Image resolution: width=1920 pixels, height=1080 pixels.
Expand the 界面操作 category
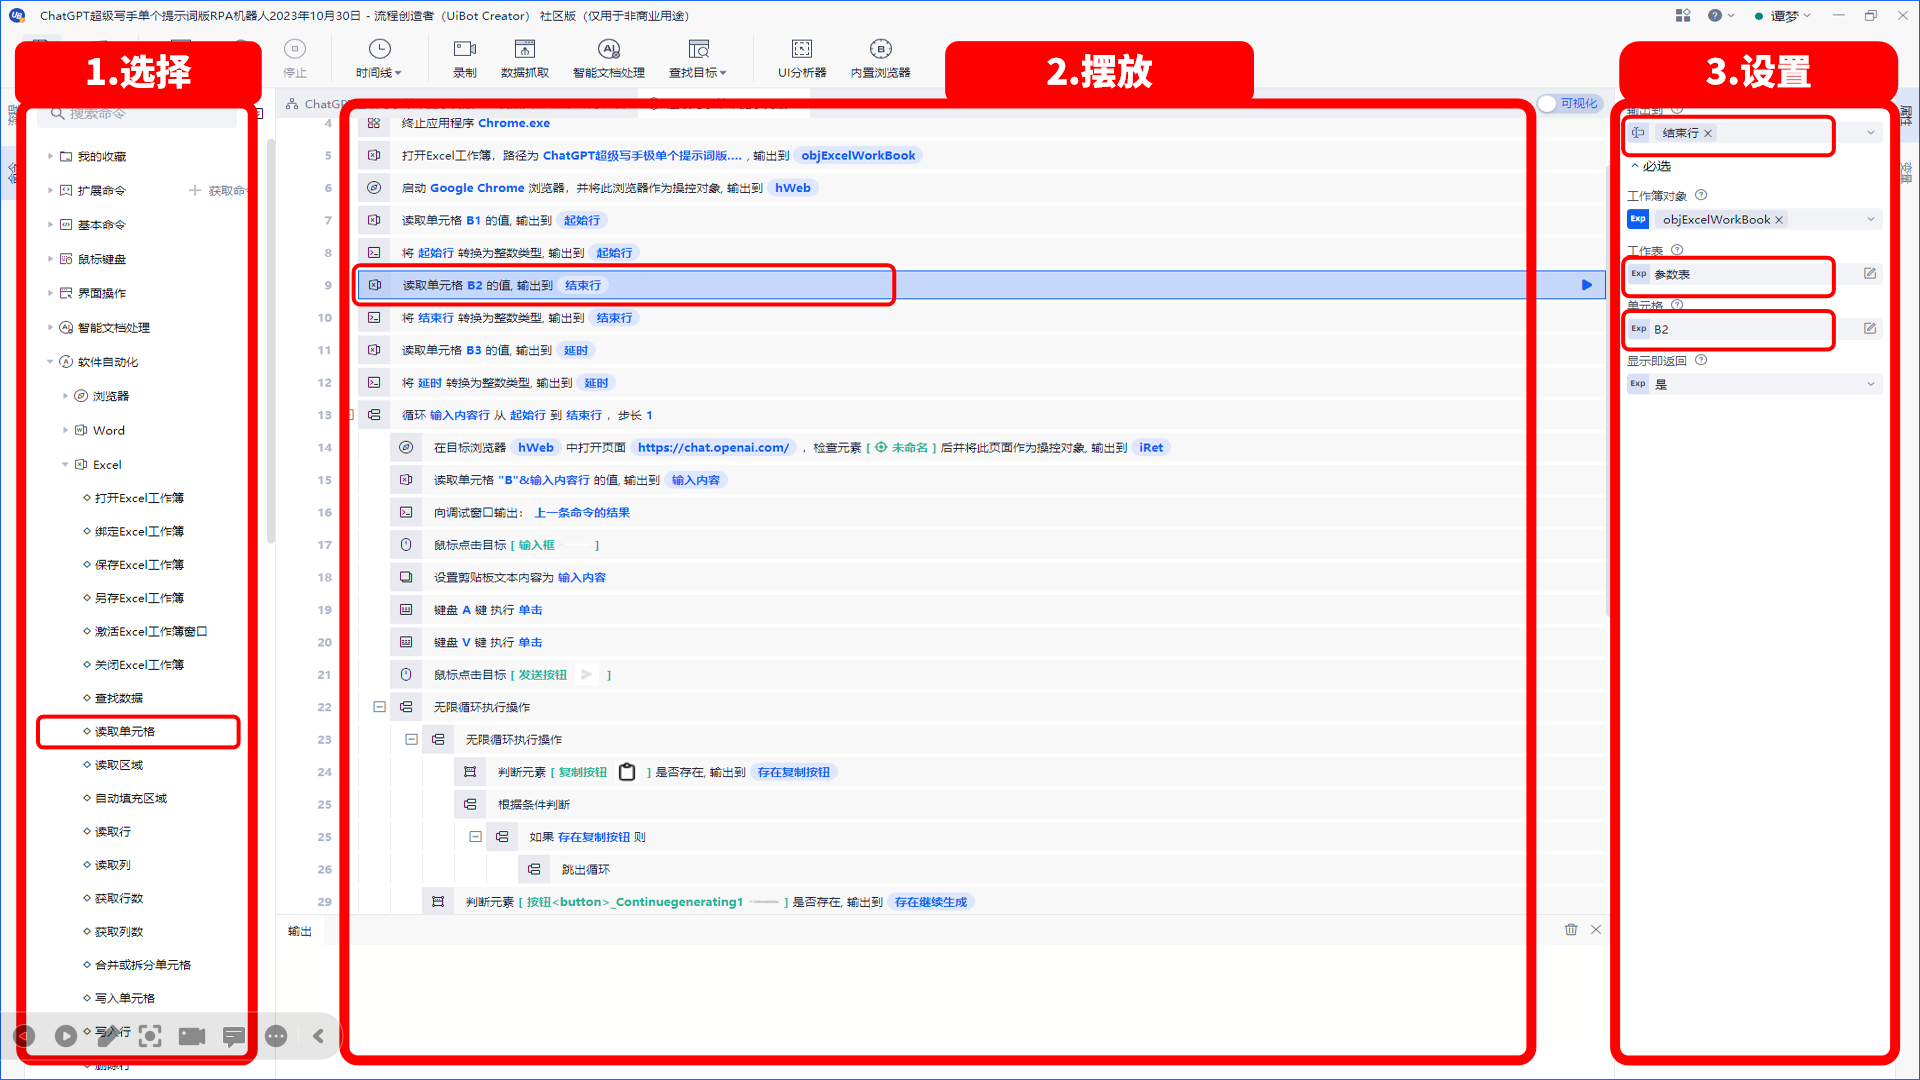[50, 293]
